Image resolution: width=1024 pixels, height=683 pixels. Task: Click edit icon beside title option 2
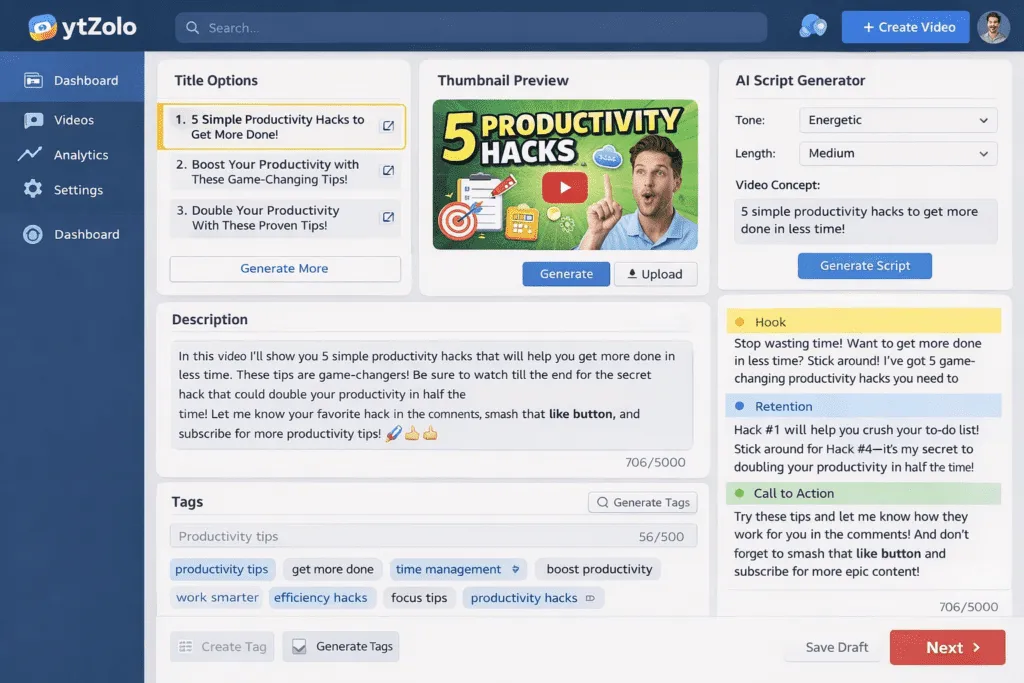pos(388,170)
